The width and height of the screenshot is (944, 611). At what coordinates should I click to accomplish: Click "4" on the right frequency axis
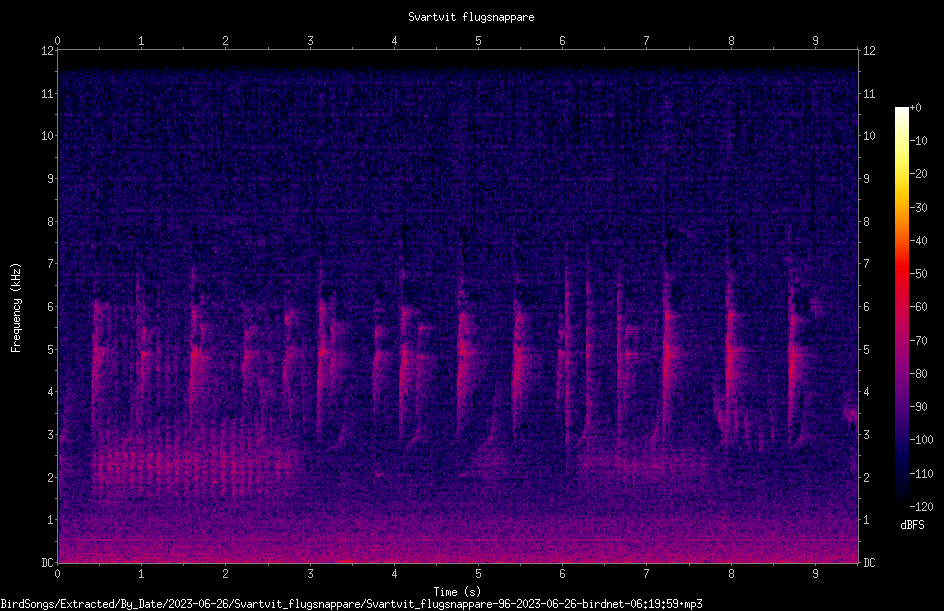(x=866, y=392)
